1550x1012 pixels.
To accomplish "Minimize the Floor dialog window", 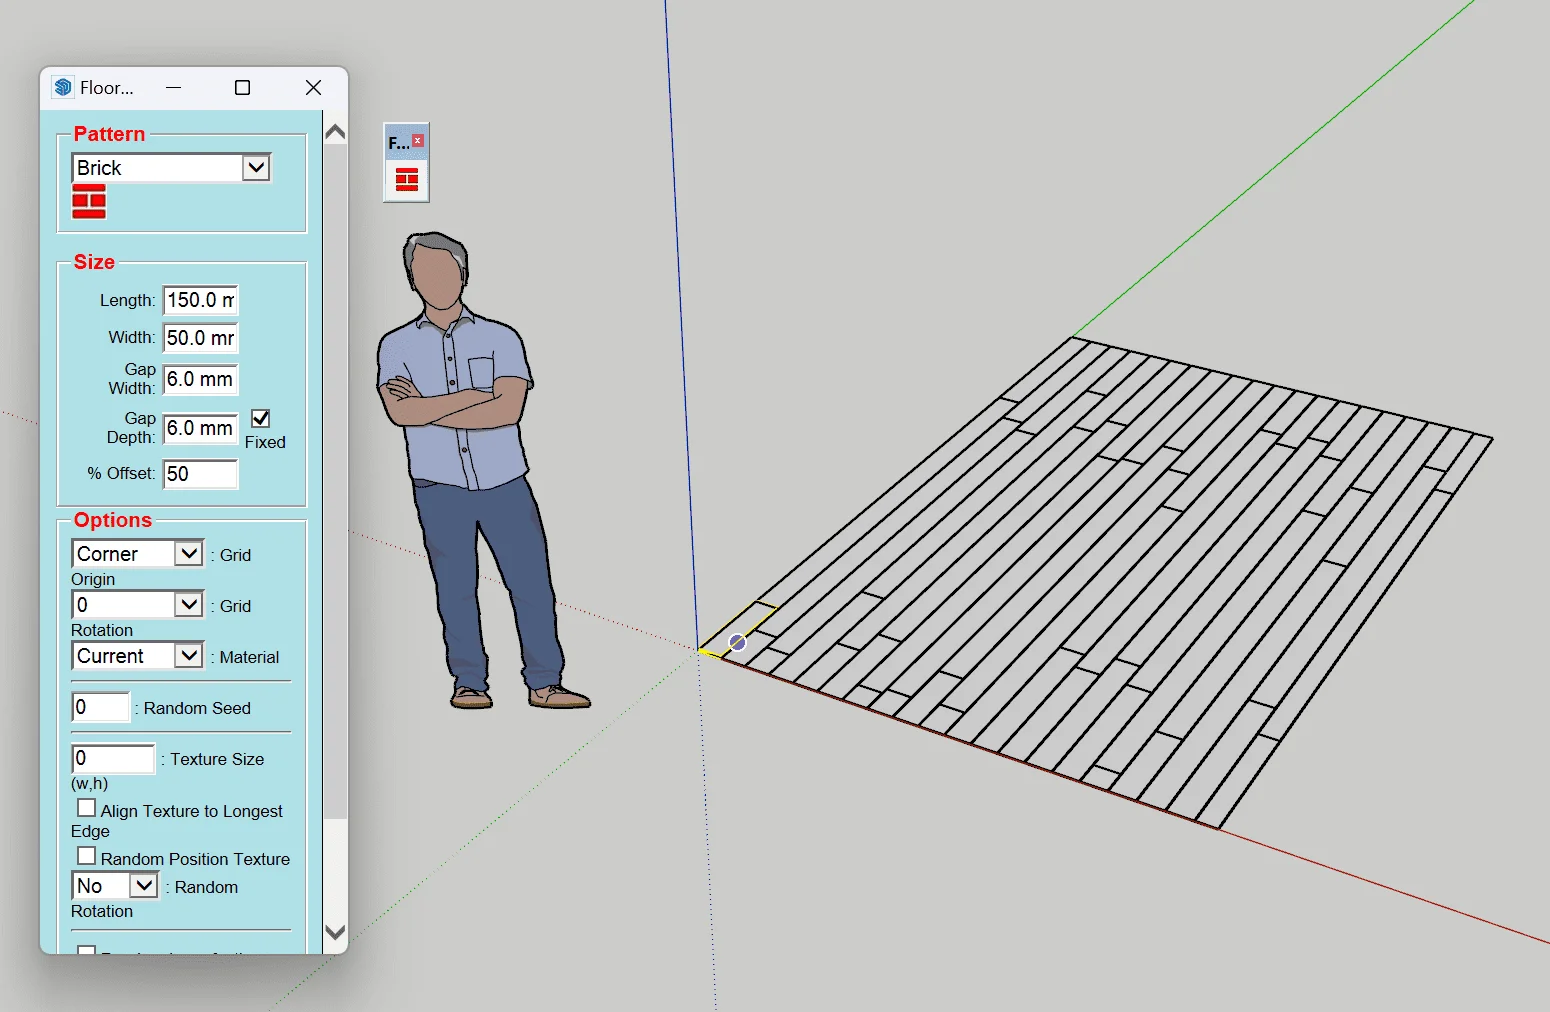I will pos(173,87).
